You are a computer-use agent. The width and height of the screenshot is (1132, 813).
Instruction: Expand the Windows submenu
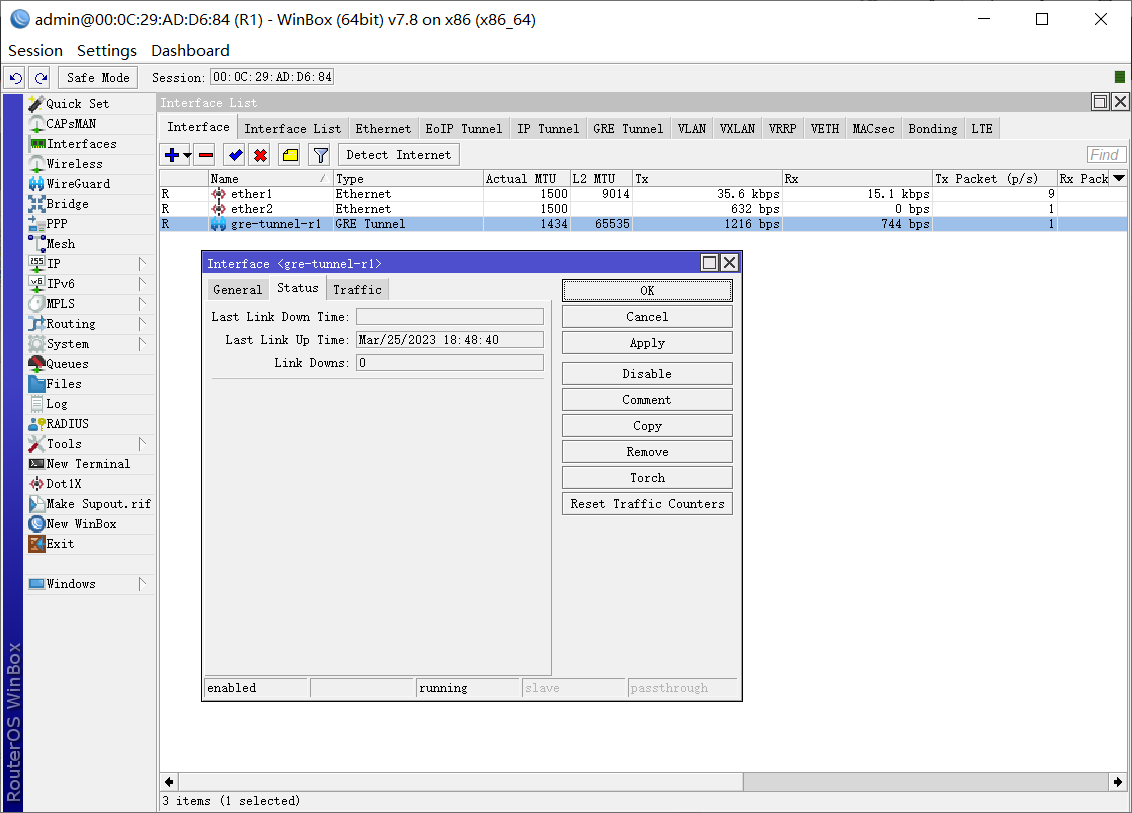tap(91, 584)
